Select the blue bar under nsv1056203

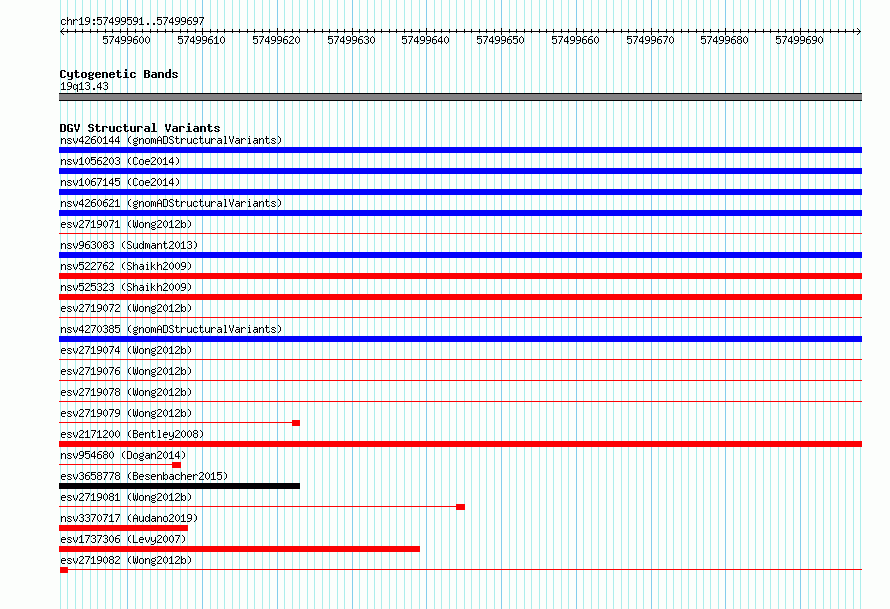tap(460, 171)
